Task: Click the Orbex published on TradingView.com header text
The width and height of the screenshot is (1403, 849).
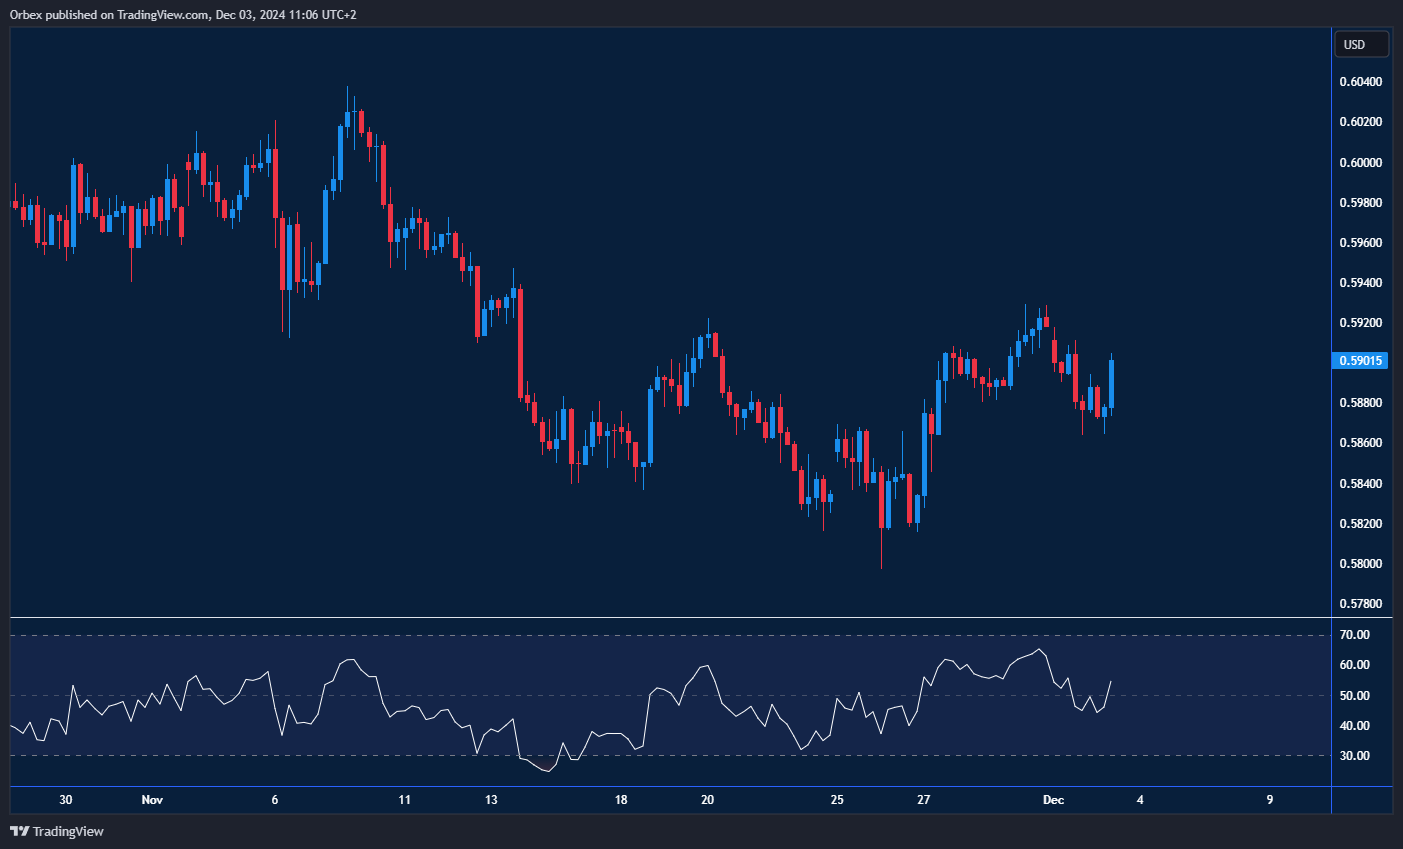Action: point(182,14)
